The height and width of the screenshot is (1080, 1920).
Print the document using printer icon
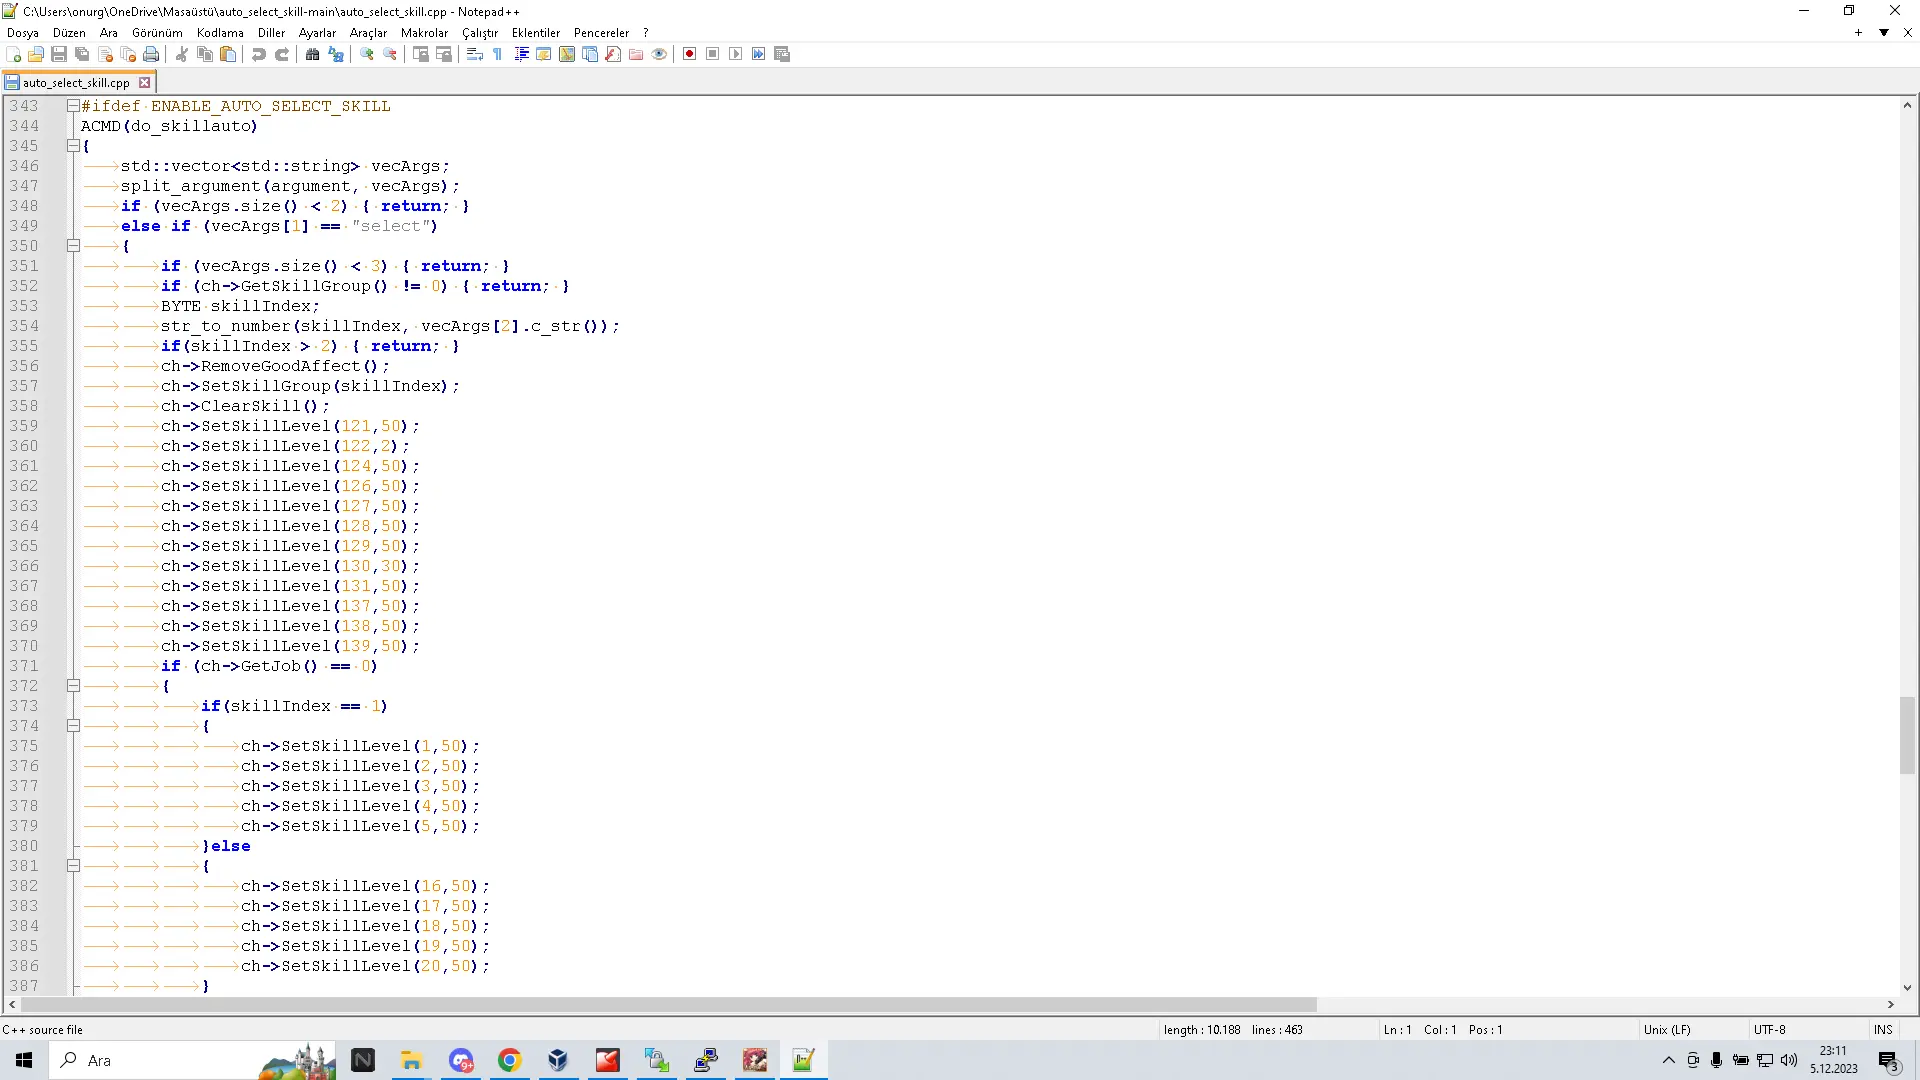point(151,54)
